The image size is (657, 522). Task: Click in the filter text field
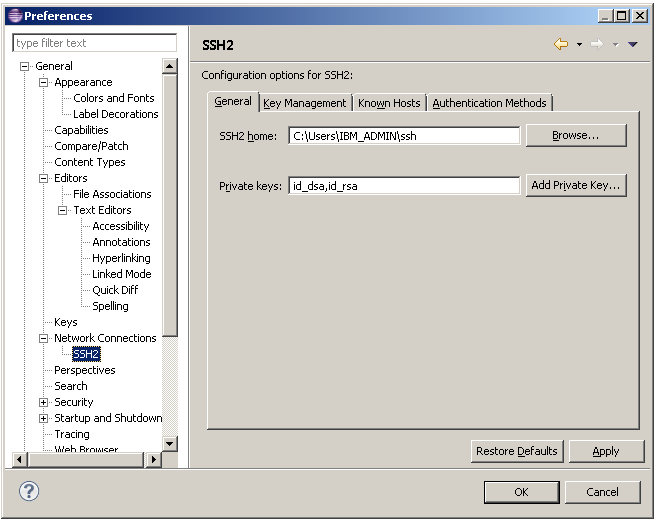pos(94,43)
